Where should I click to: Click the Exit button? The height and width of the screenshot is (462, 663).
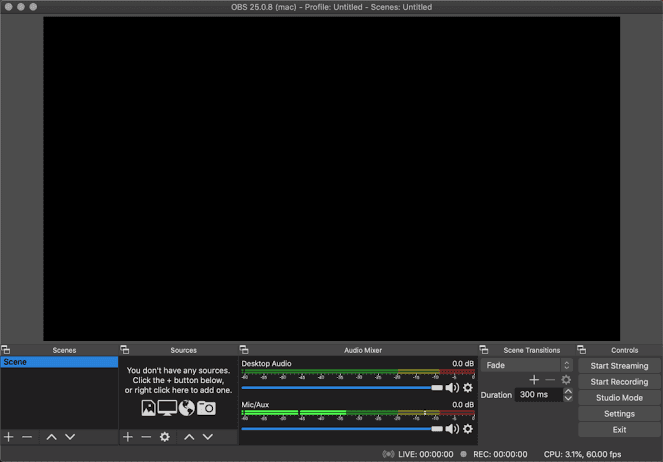pos(619,430)
